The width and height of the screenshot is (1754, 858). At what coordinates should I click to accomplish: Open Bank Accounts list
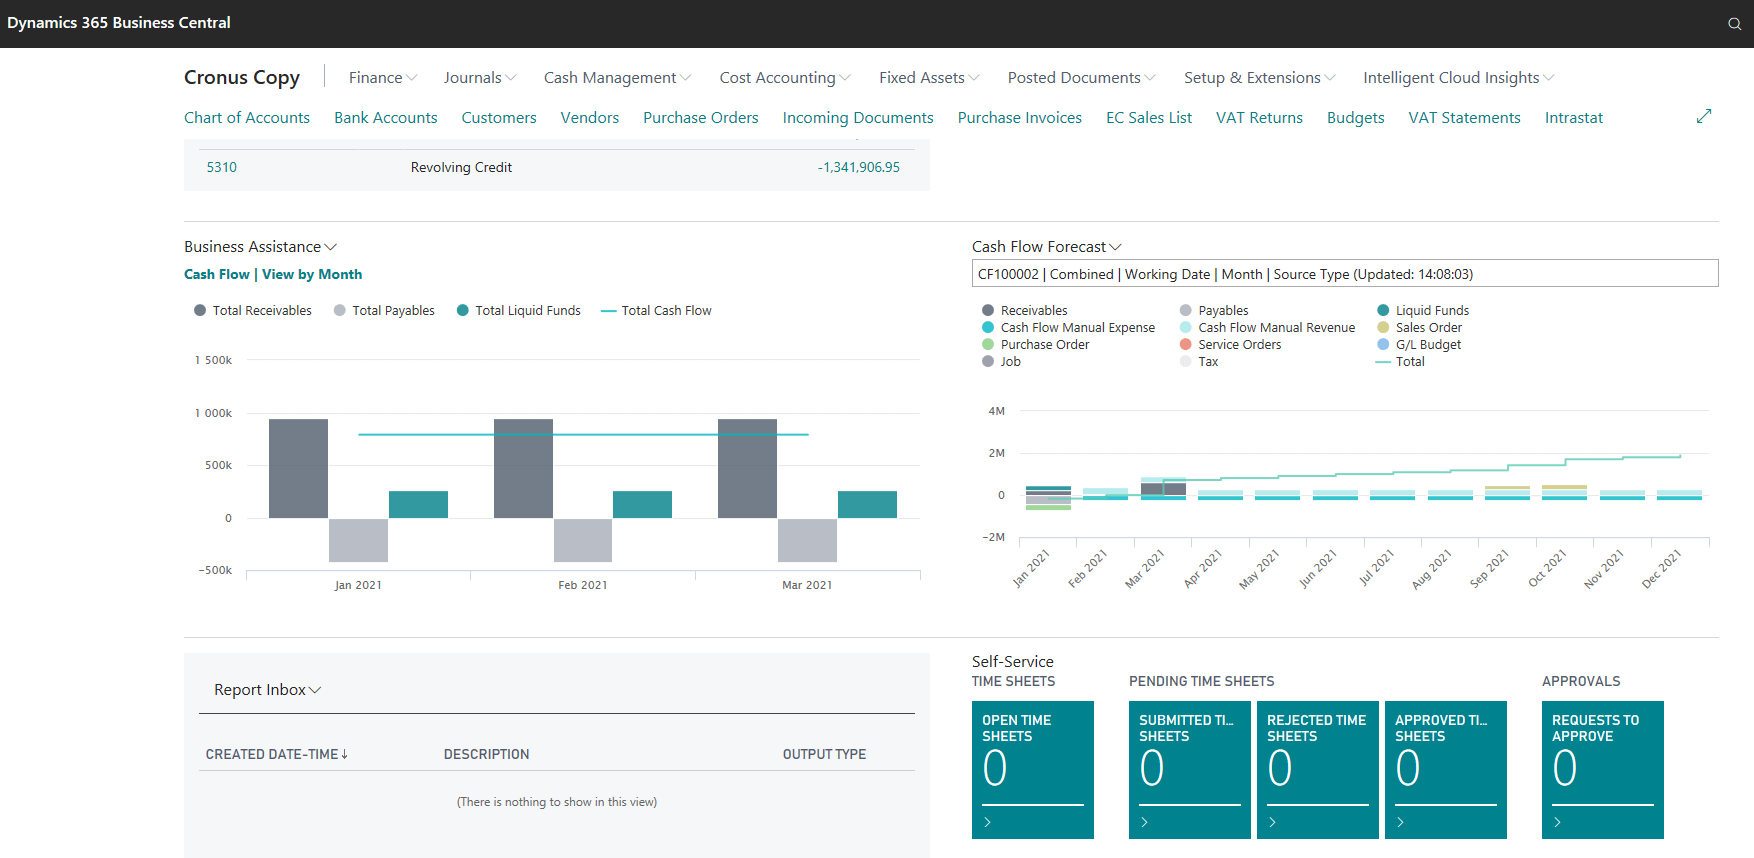(x=386, y=118)
